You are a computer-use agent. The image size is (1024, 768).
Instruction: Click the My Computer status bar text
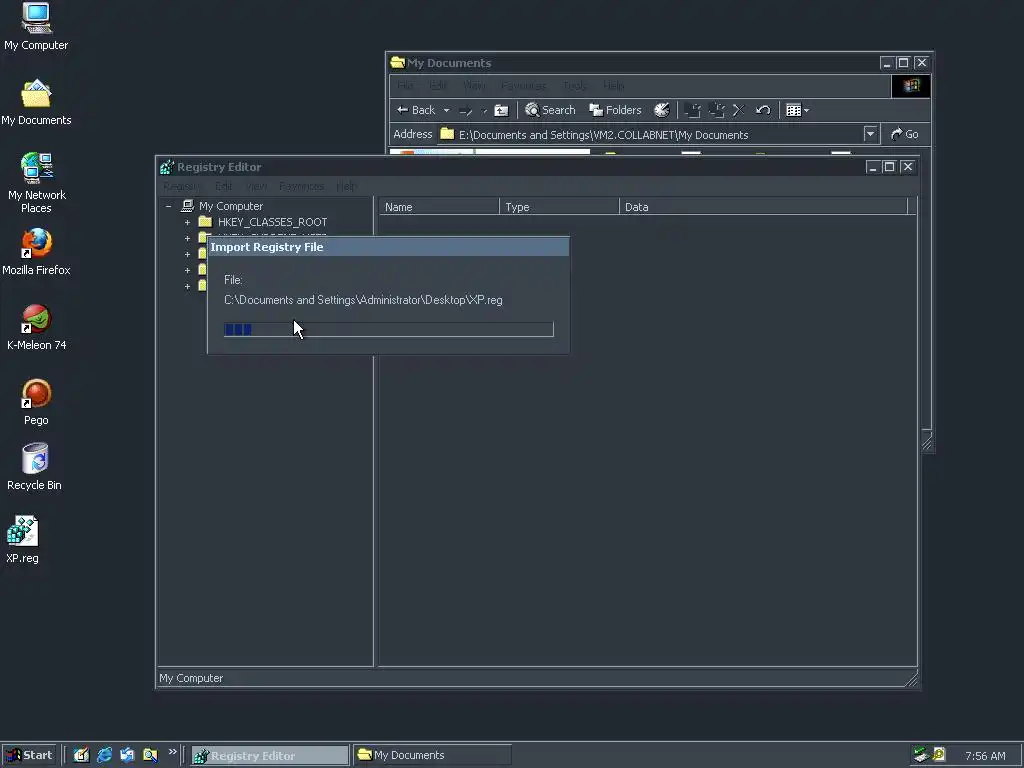191,679
